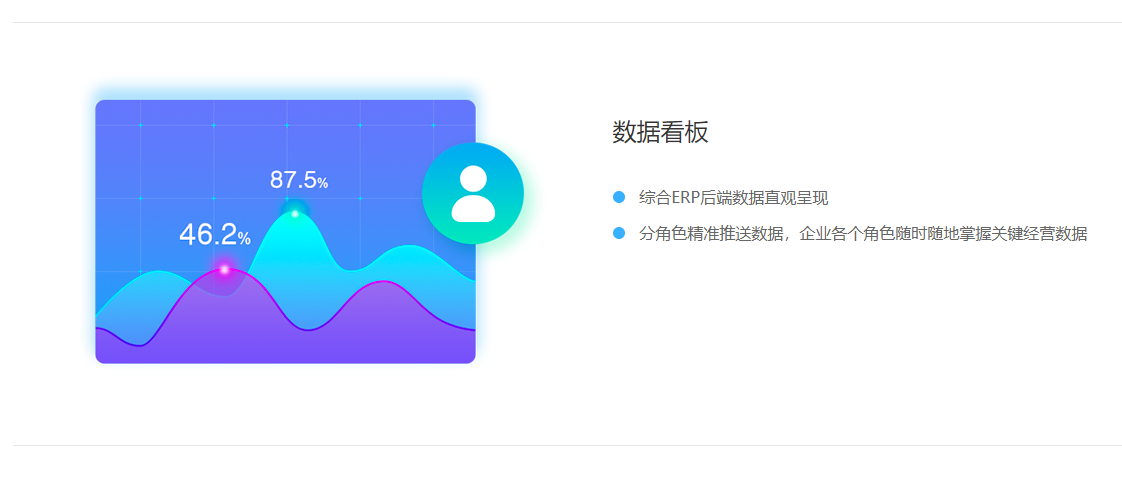Click the blue bullet beside 分角色精准推送数据
The width and height of the screenshot is (1122, 497).
[x=619, y=233]
